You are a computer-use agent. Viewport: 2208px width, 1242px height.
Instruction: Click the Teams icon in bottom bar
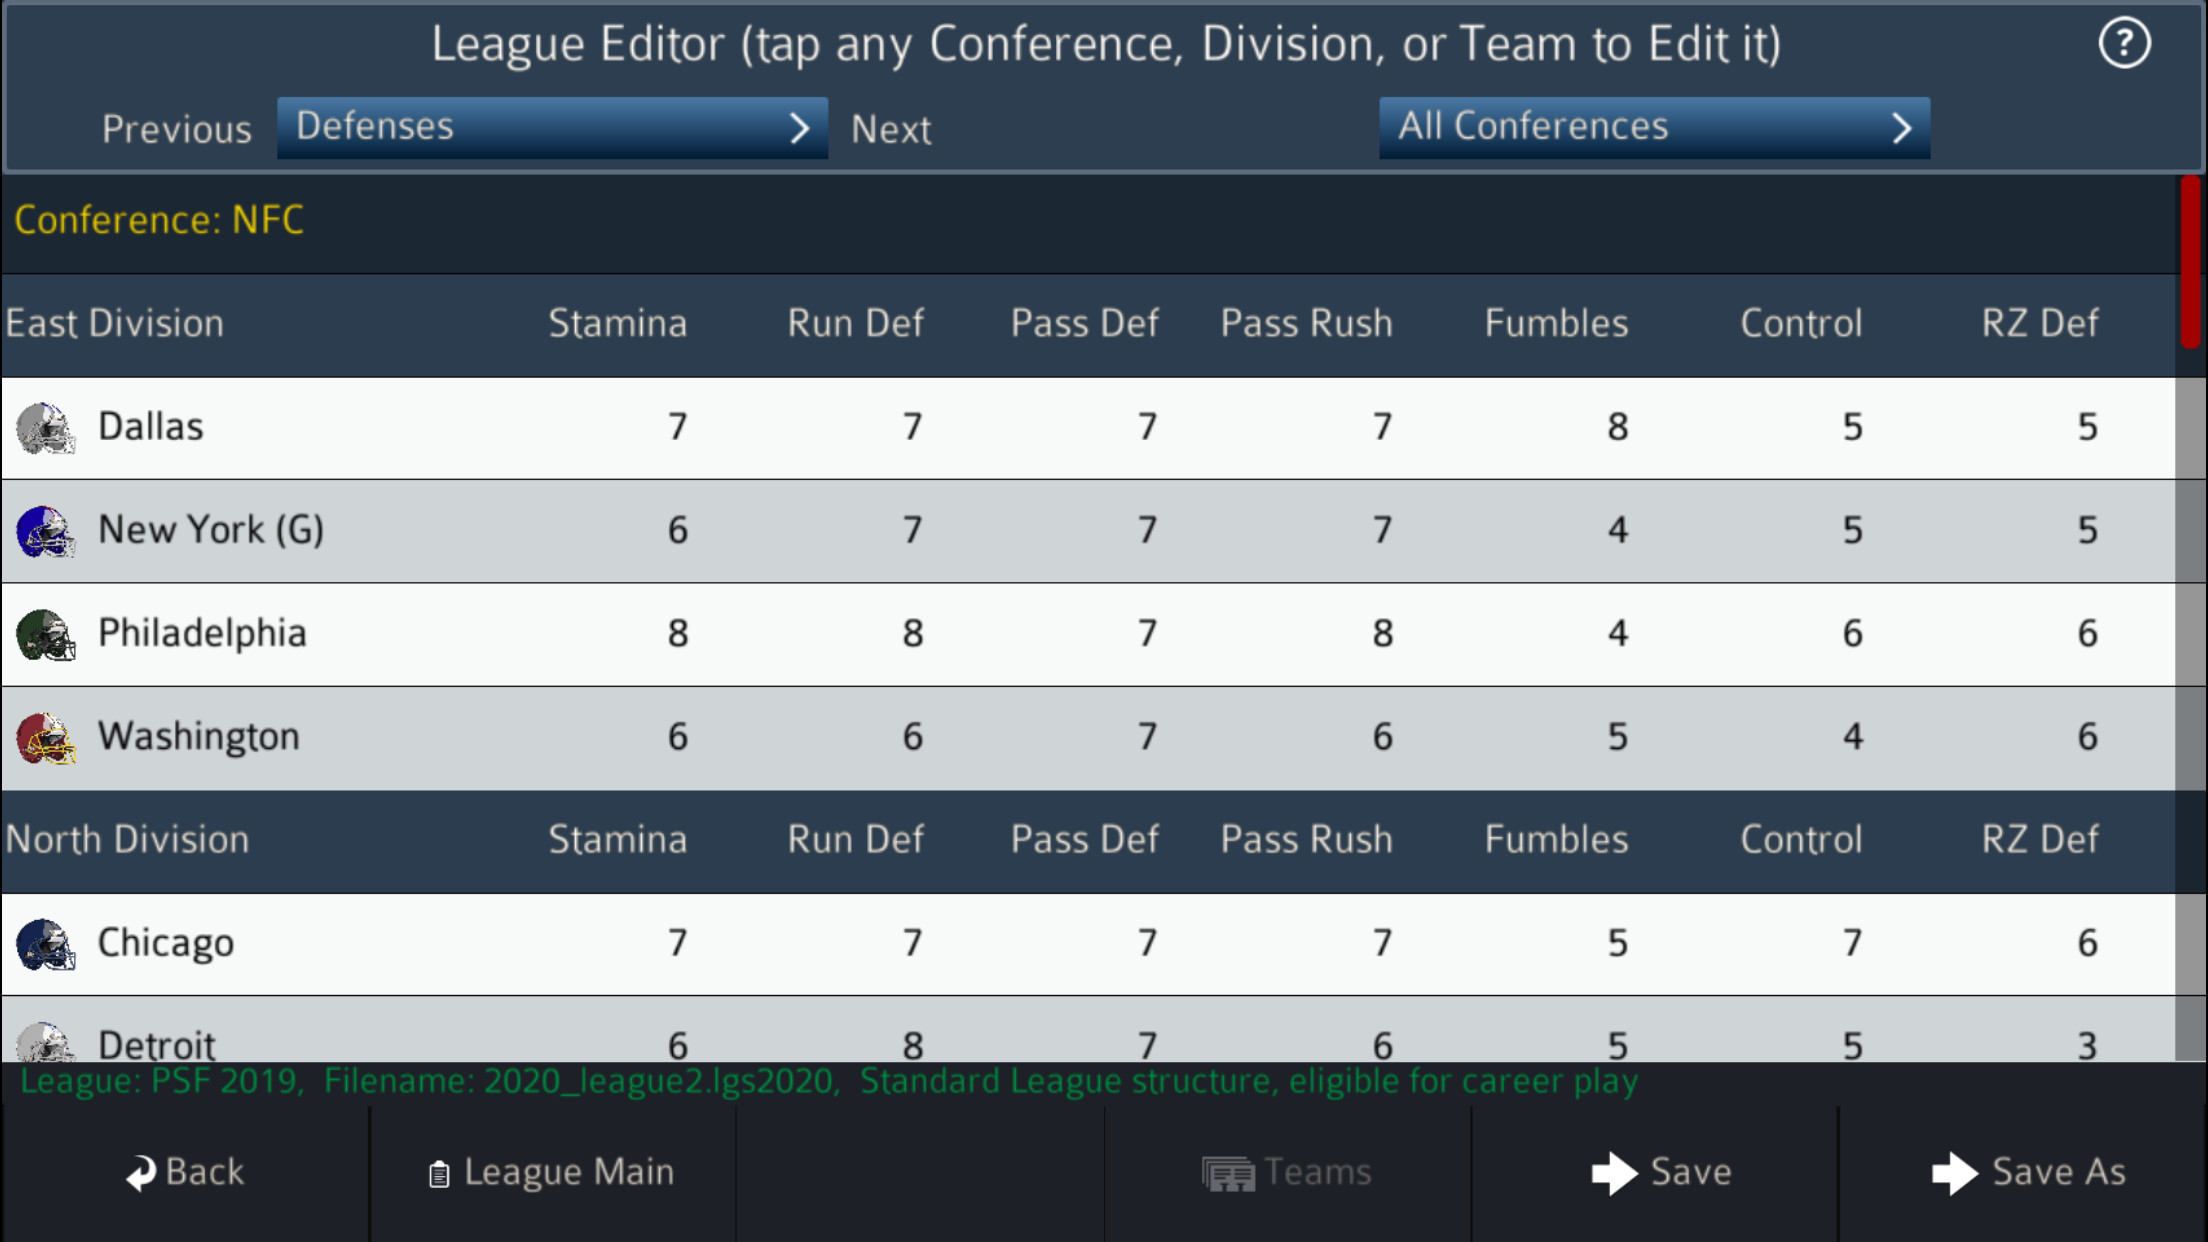pos(1228,1171)
